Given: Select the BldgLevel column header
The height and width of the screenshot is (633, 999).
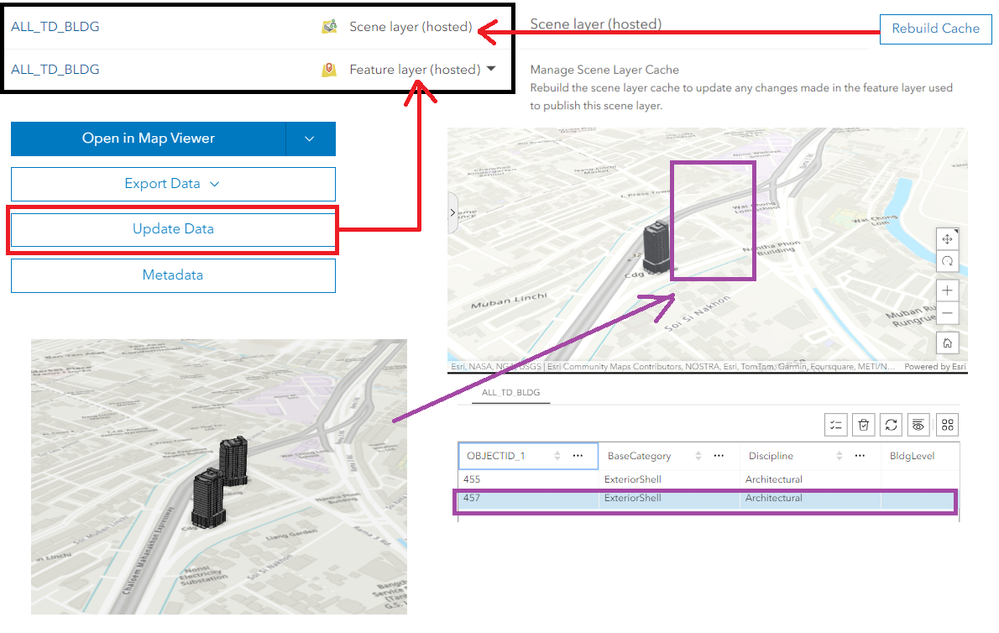Looking at the screenshot, I should [x=912, y=456].
